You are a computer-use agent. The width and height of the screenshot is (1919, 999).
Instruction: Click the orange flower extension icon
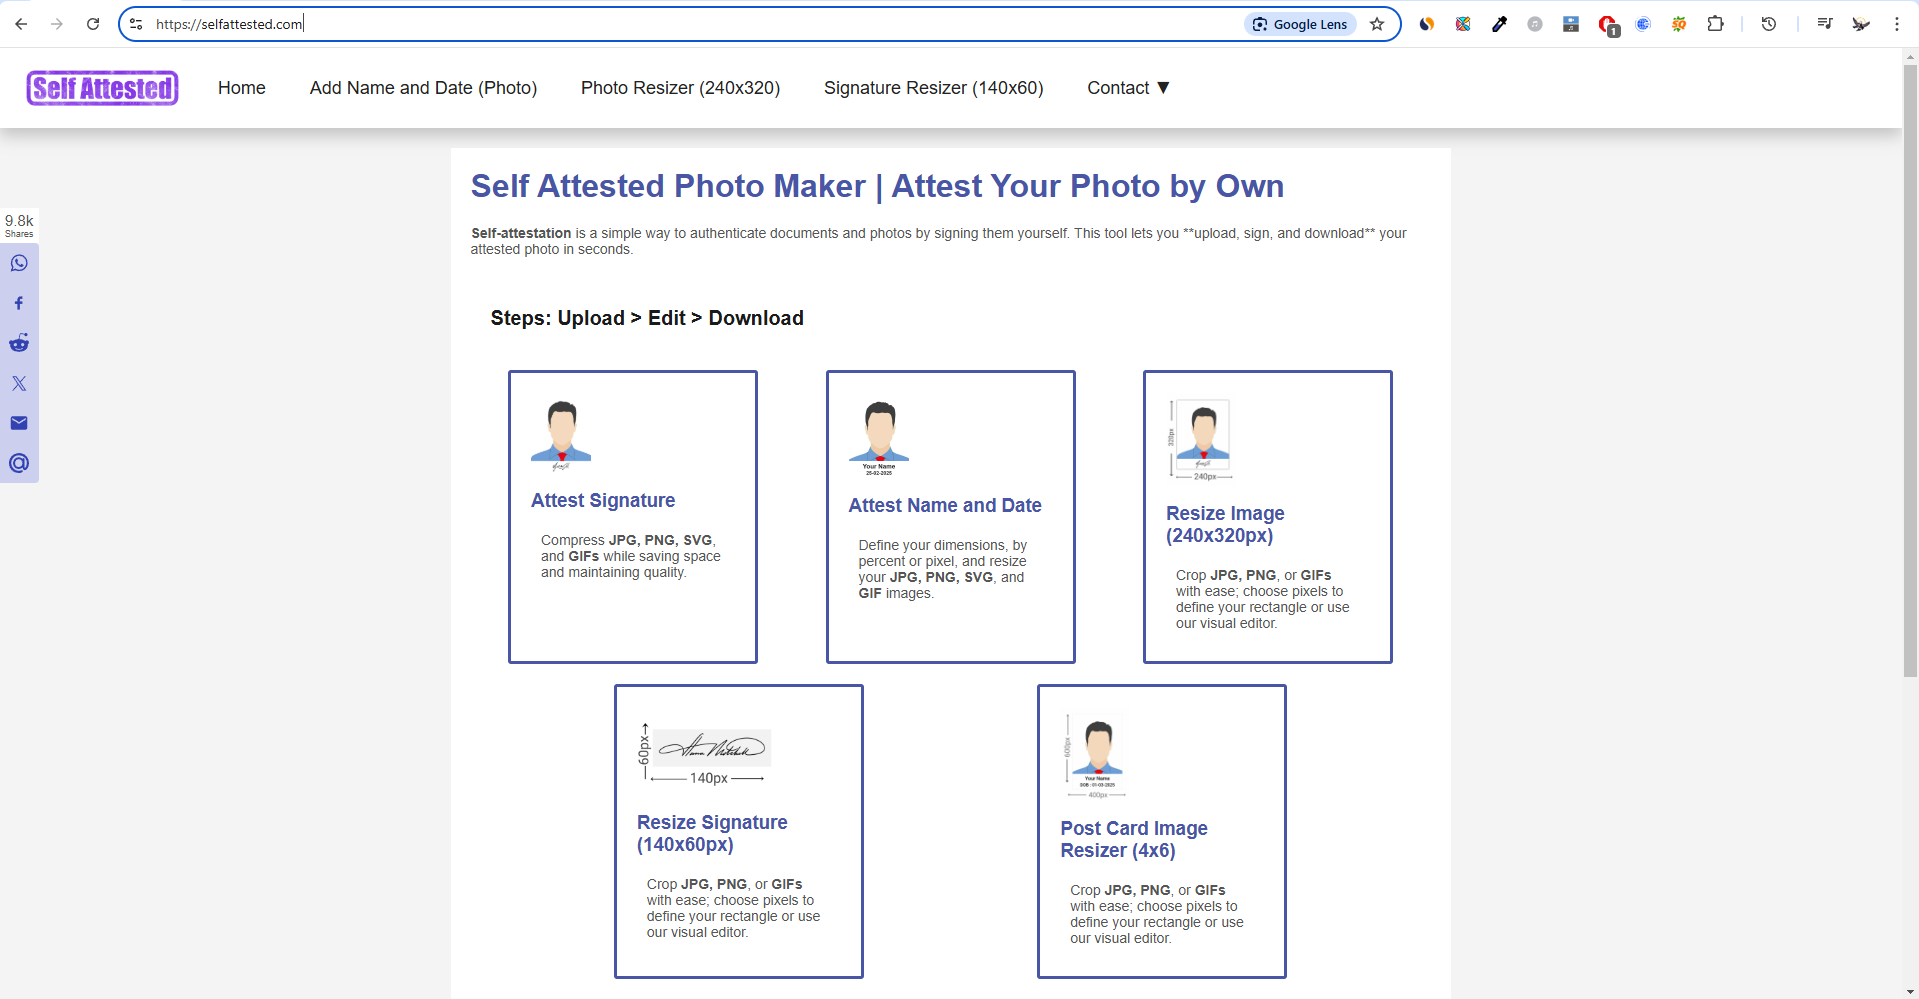point(1679,24)
